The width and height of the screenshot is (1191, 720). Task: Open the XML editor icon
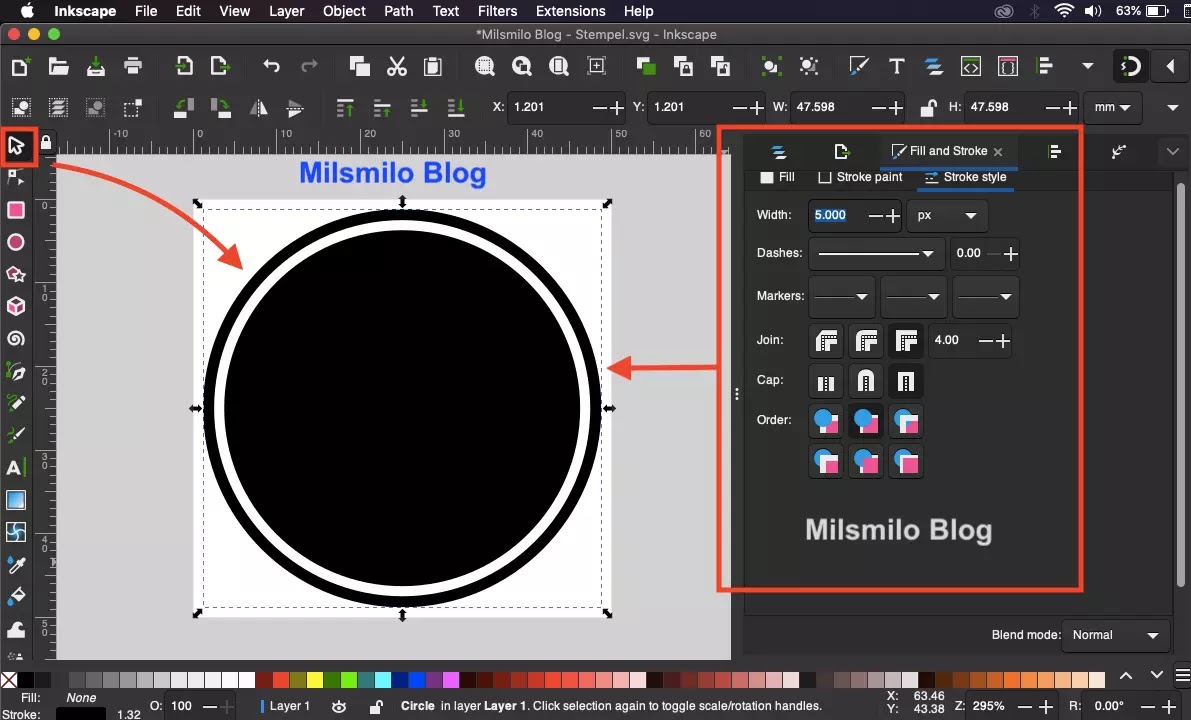[x=971, y=67]
